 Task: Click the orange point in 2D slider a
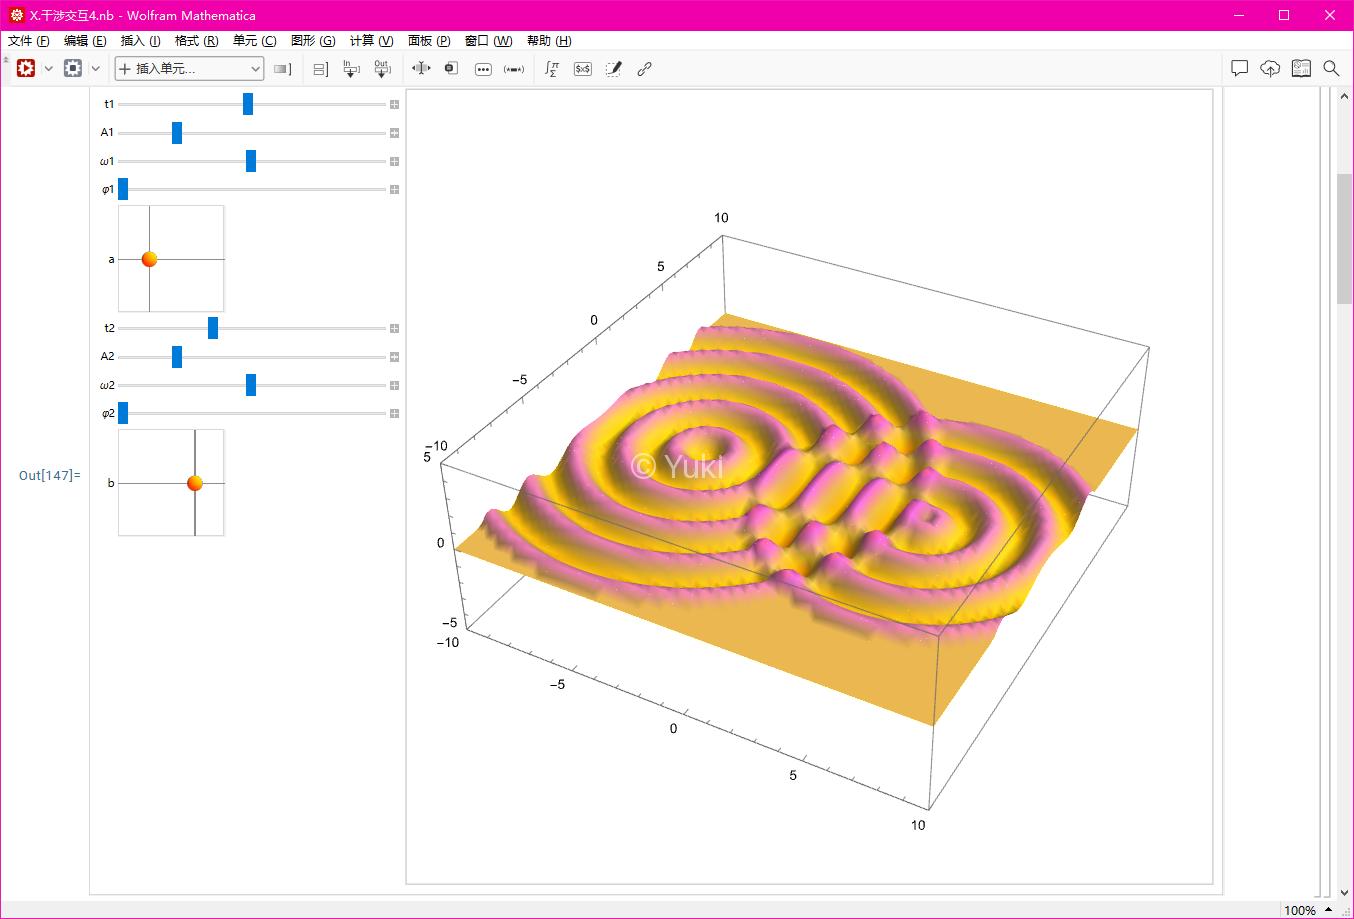tap(149, 259)
